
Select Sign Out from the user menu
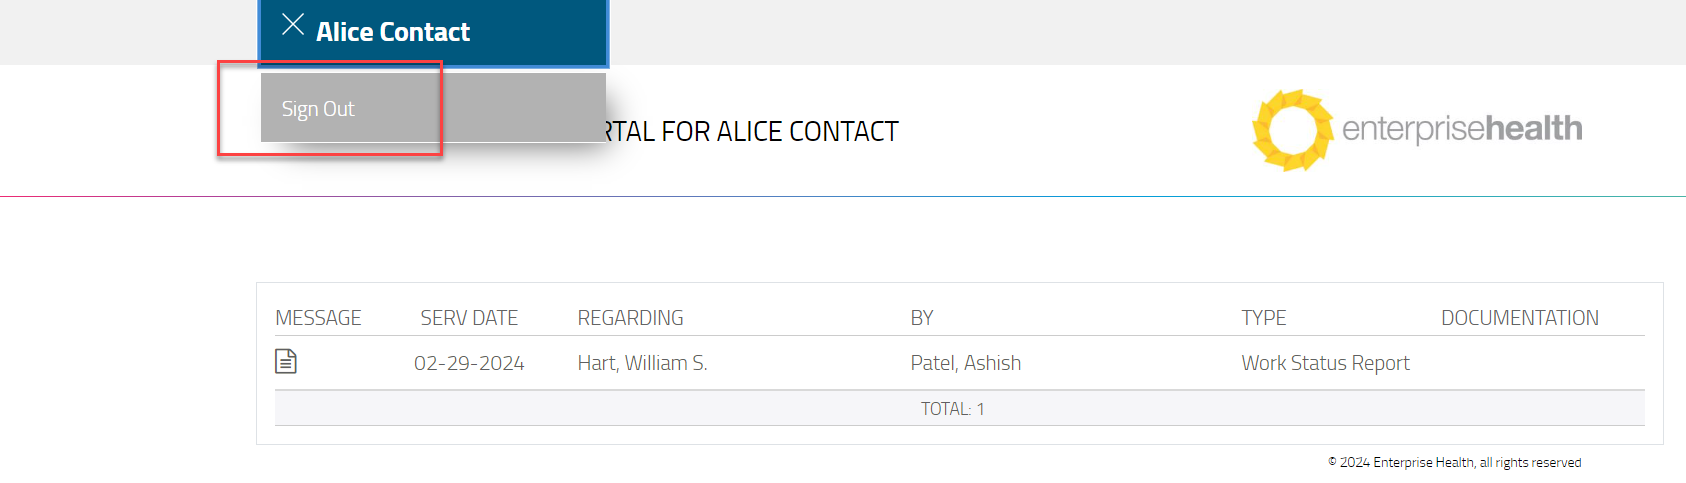(x=318, y=109)
